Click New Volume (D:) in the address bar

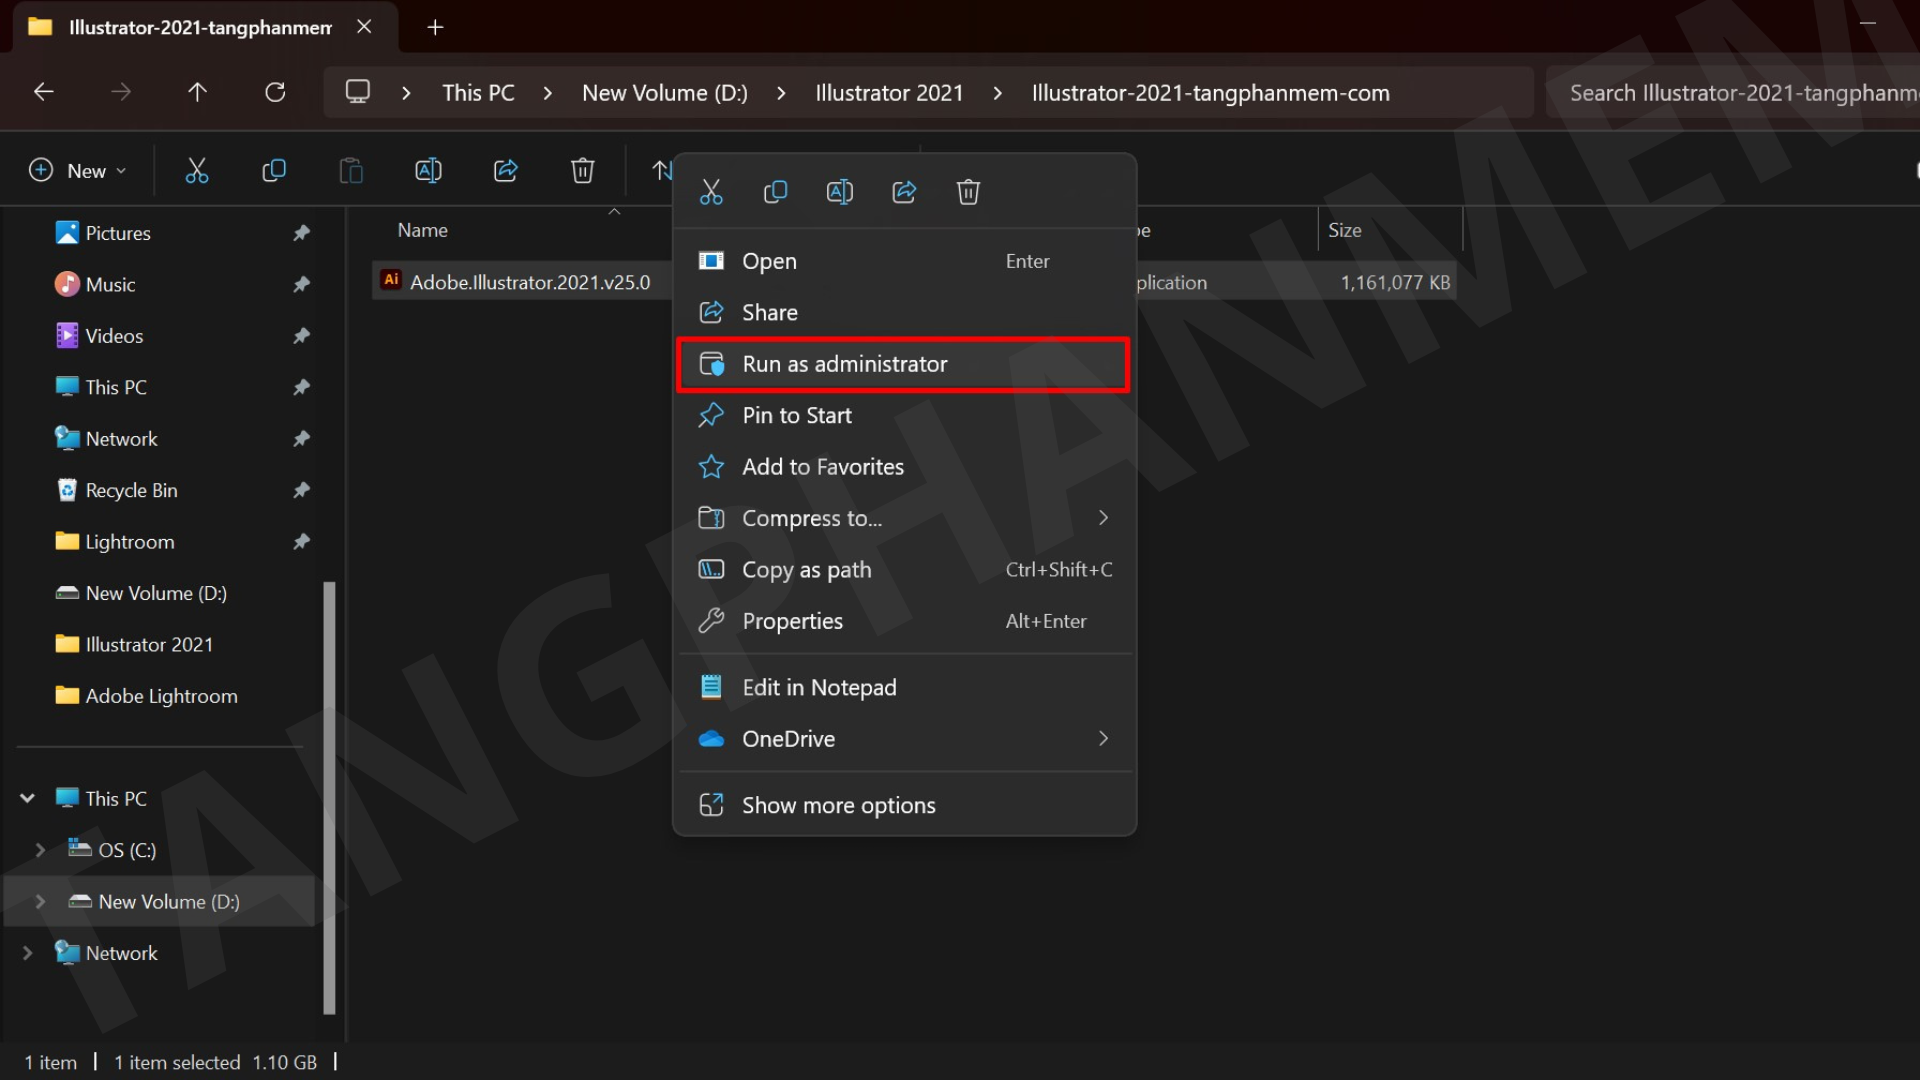click(665, 93)
